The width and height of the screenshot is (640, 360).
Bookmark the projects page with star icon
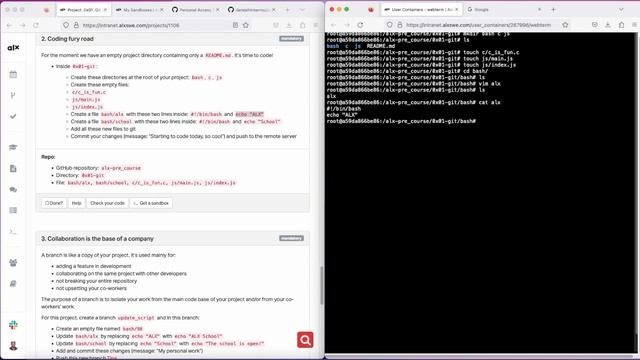[246, 25]
